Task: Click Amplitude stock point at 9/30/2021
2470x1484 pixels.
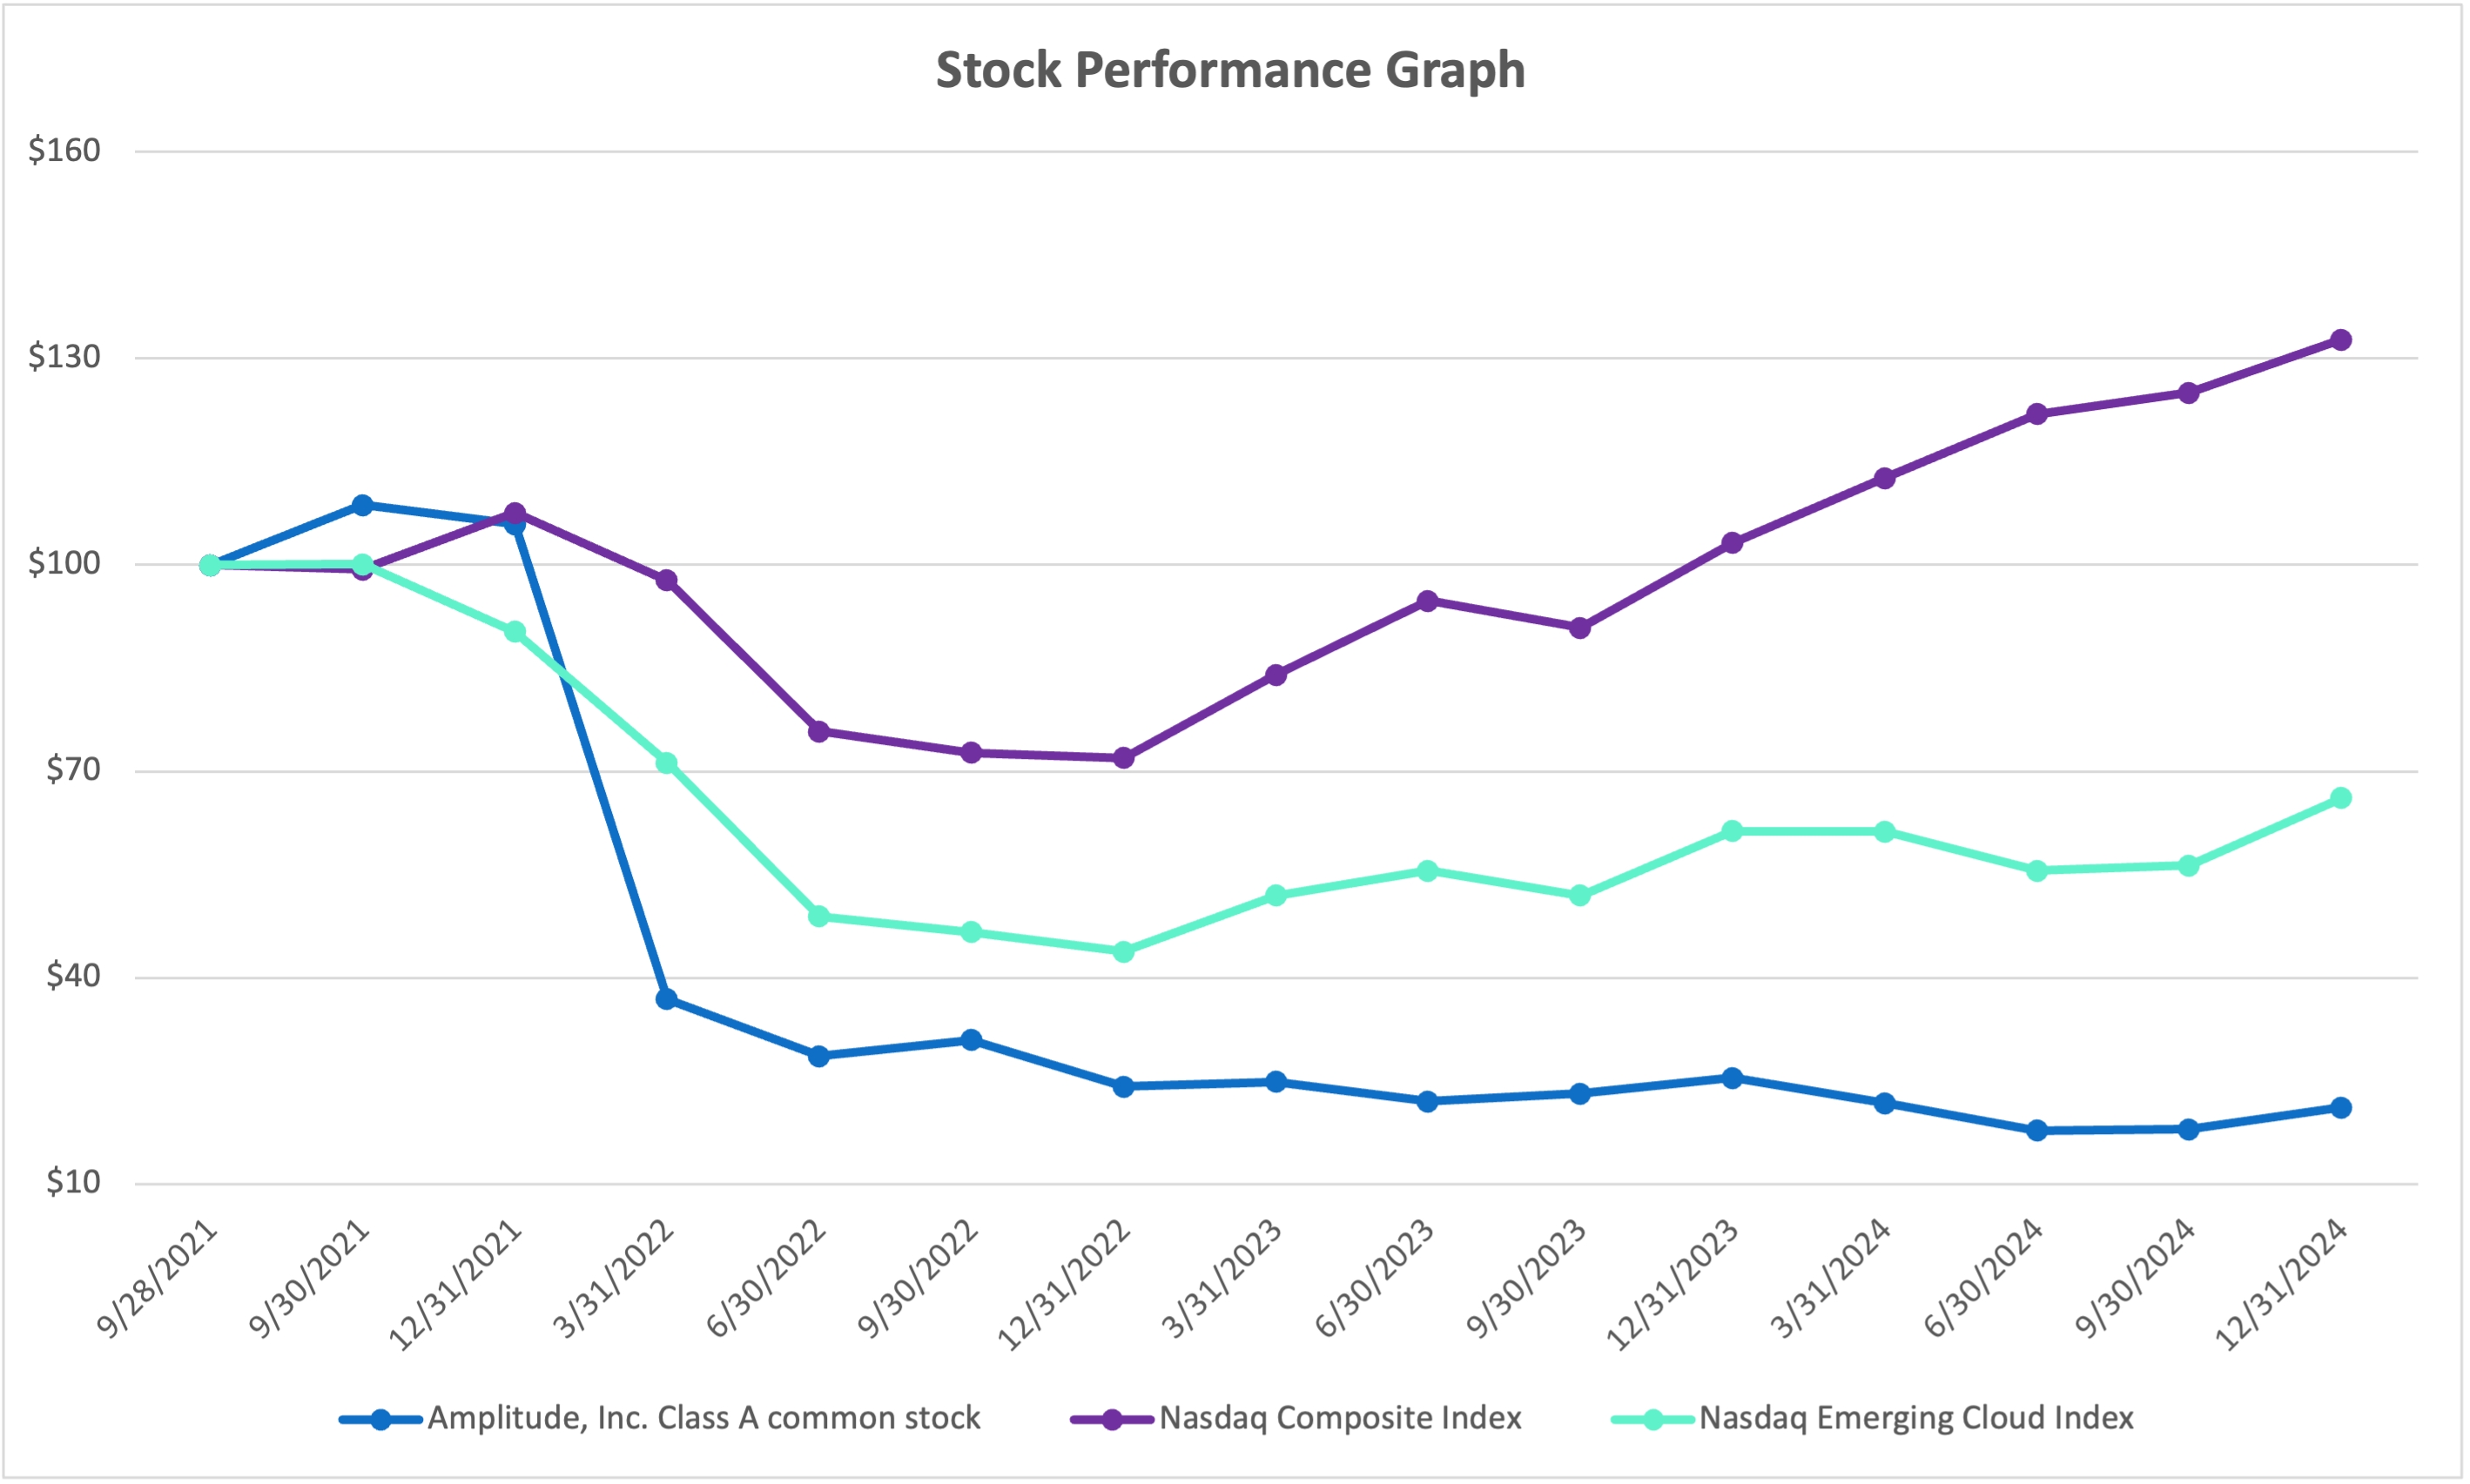Action: pos(362,505)
